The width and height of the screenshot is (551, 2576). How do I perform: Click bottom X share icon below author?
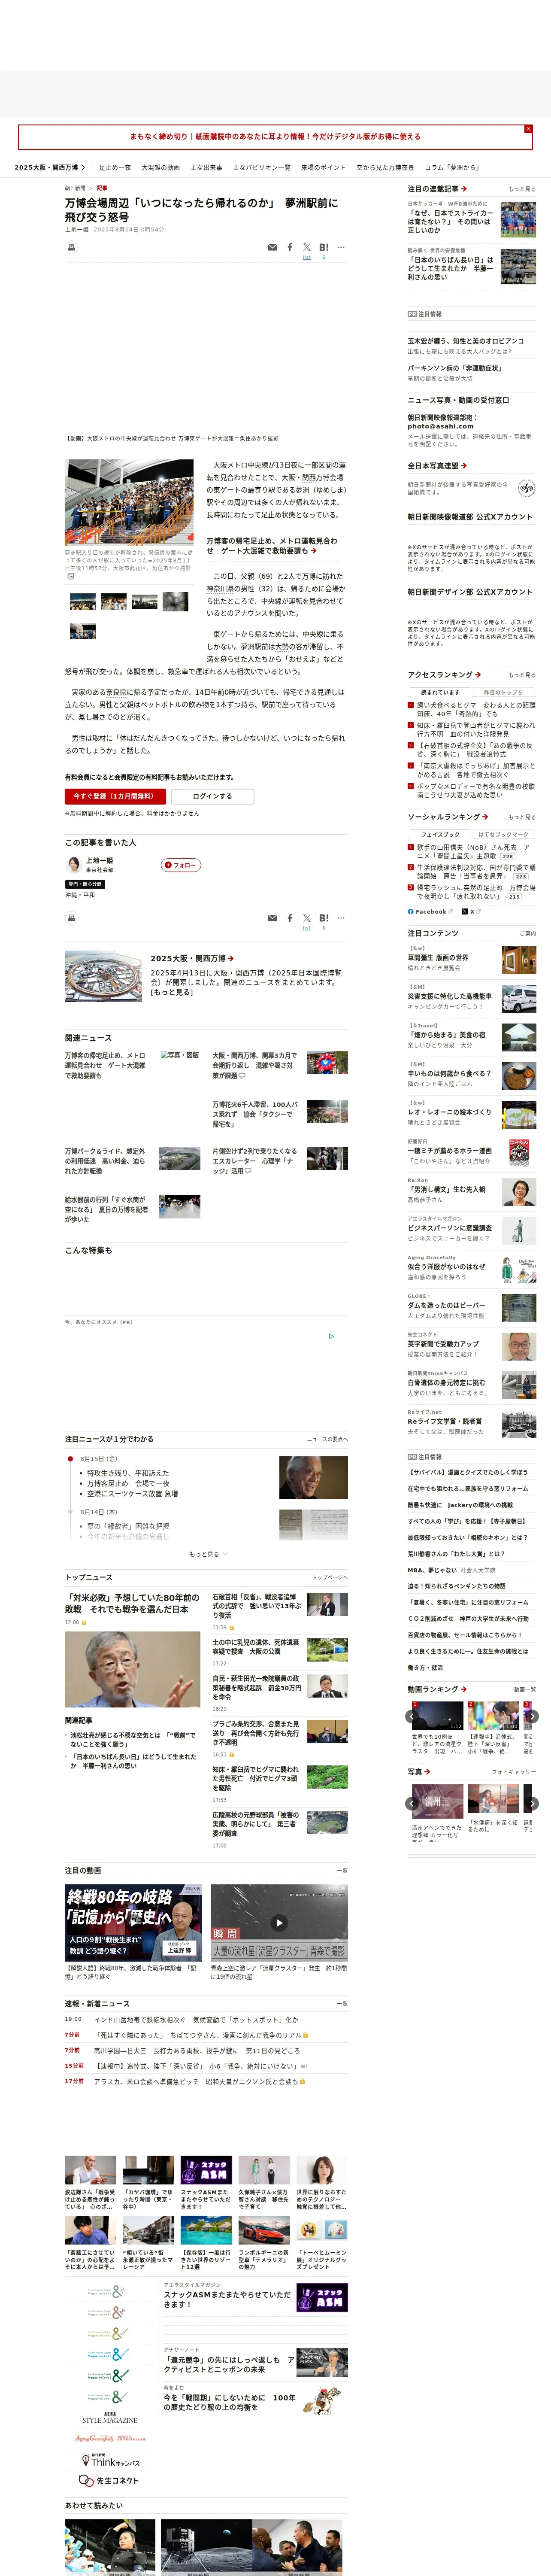point(307,918)
